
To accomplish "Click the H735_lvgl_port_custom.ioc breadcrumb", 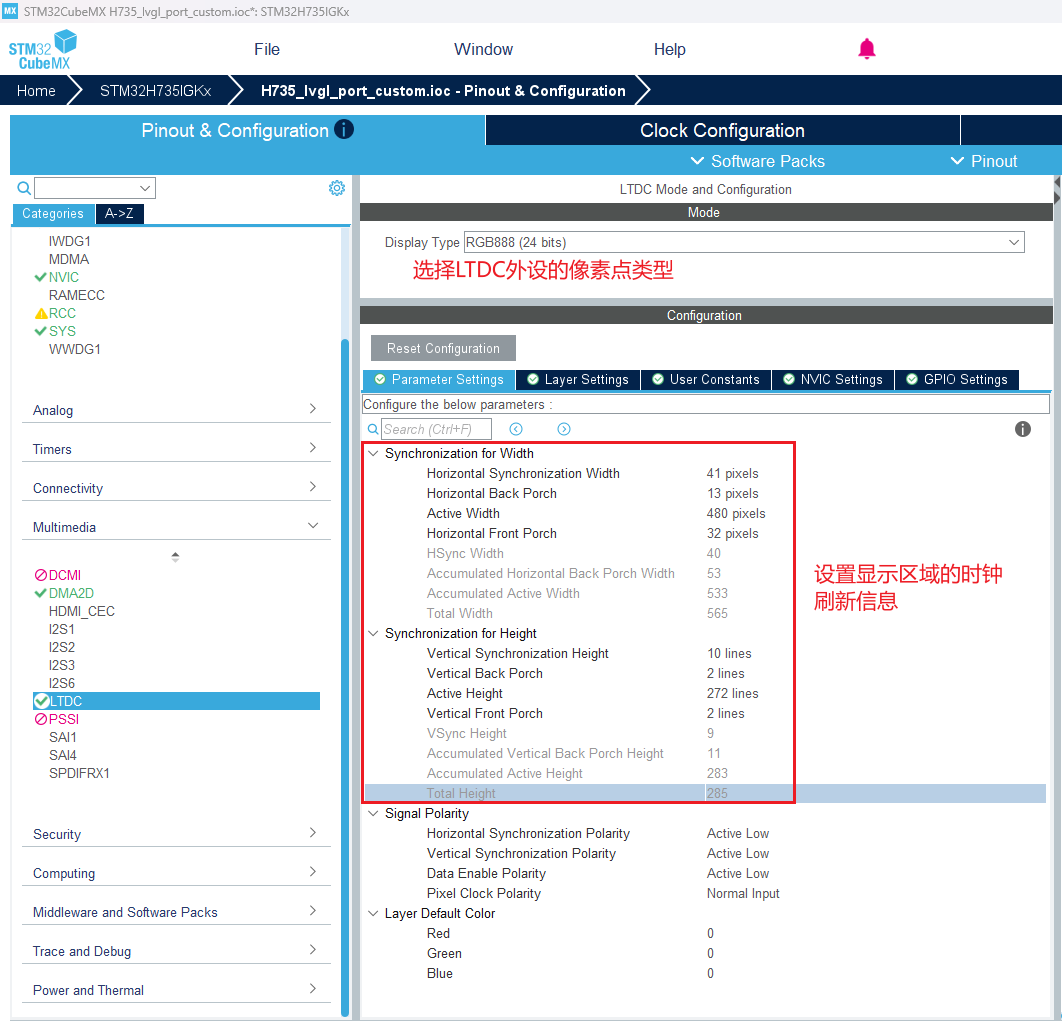I will tap(443, 91).
